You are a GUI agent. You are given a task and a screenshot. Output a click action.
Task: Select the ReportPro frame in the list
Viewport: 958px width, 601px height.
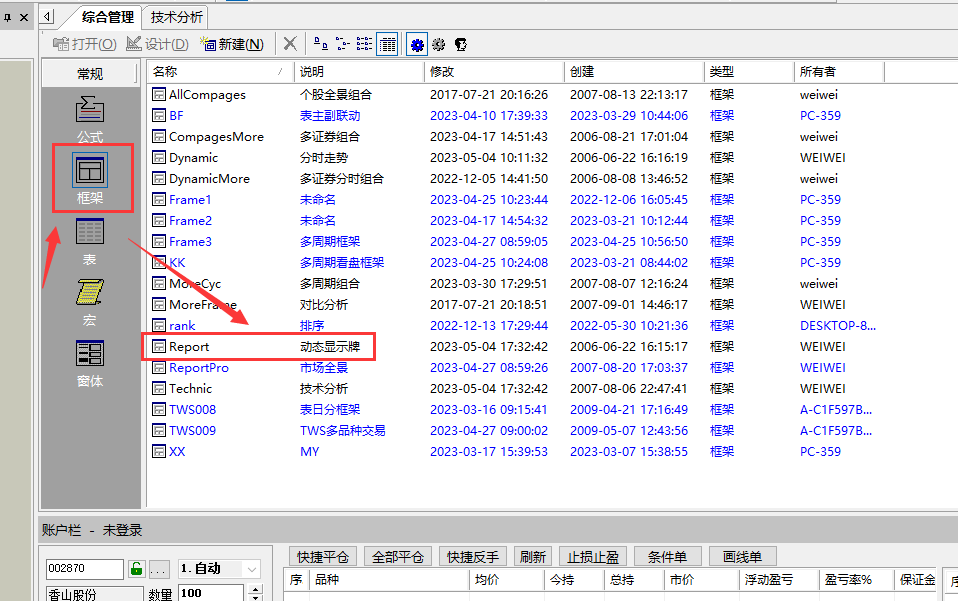[198, 368]
